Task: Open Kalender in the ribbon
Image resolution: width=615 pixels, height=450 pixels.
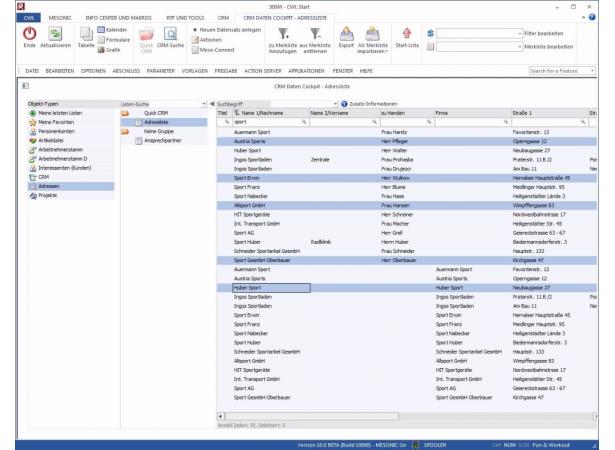Action: pos(113,30)
